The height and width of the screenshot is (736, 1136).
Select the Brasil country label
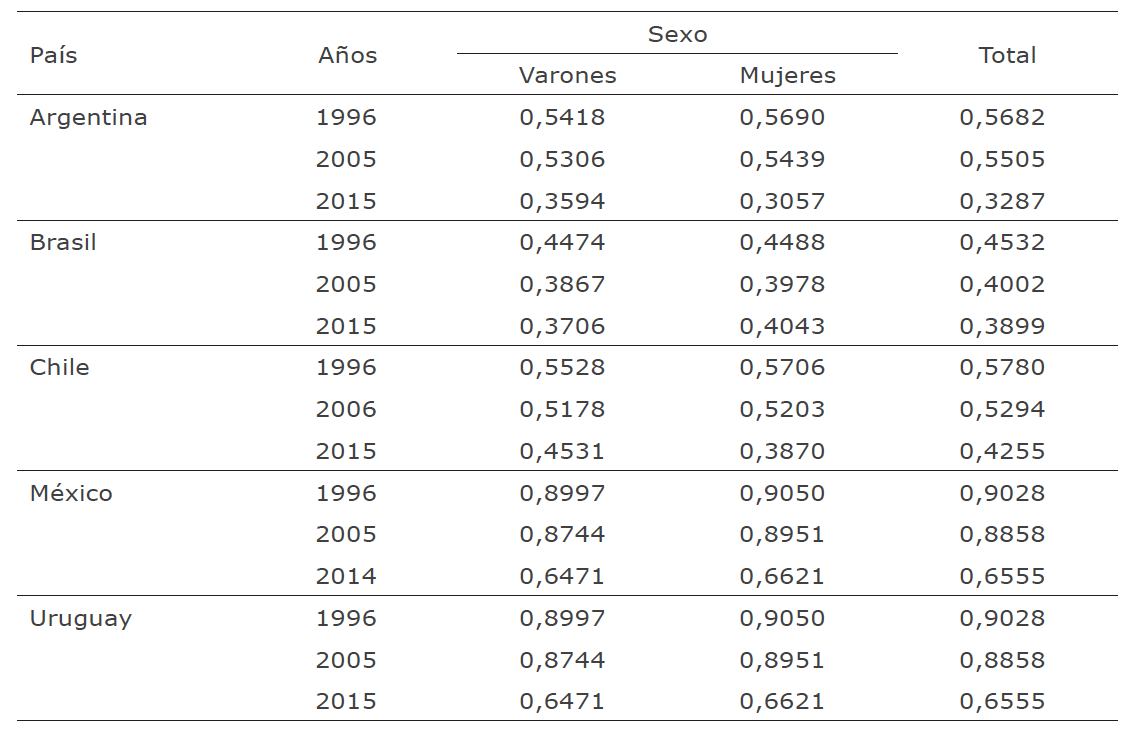[x=63, y=242]
